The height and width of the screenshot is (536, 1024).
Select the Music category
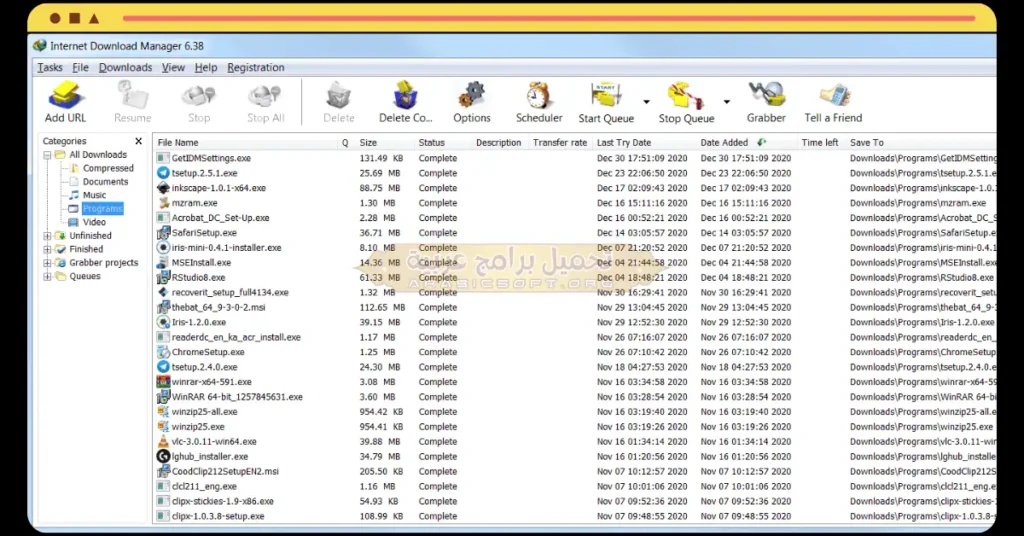(94, 195)
